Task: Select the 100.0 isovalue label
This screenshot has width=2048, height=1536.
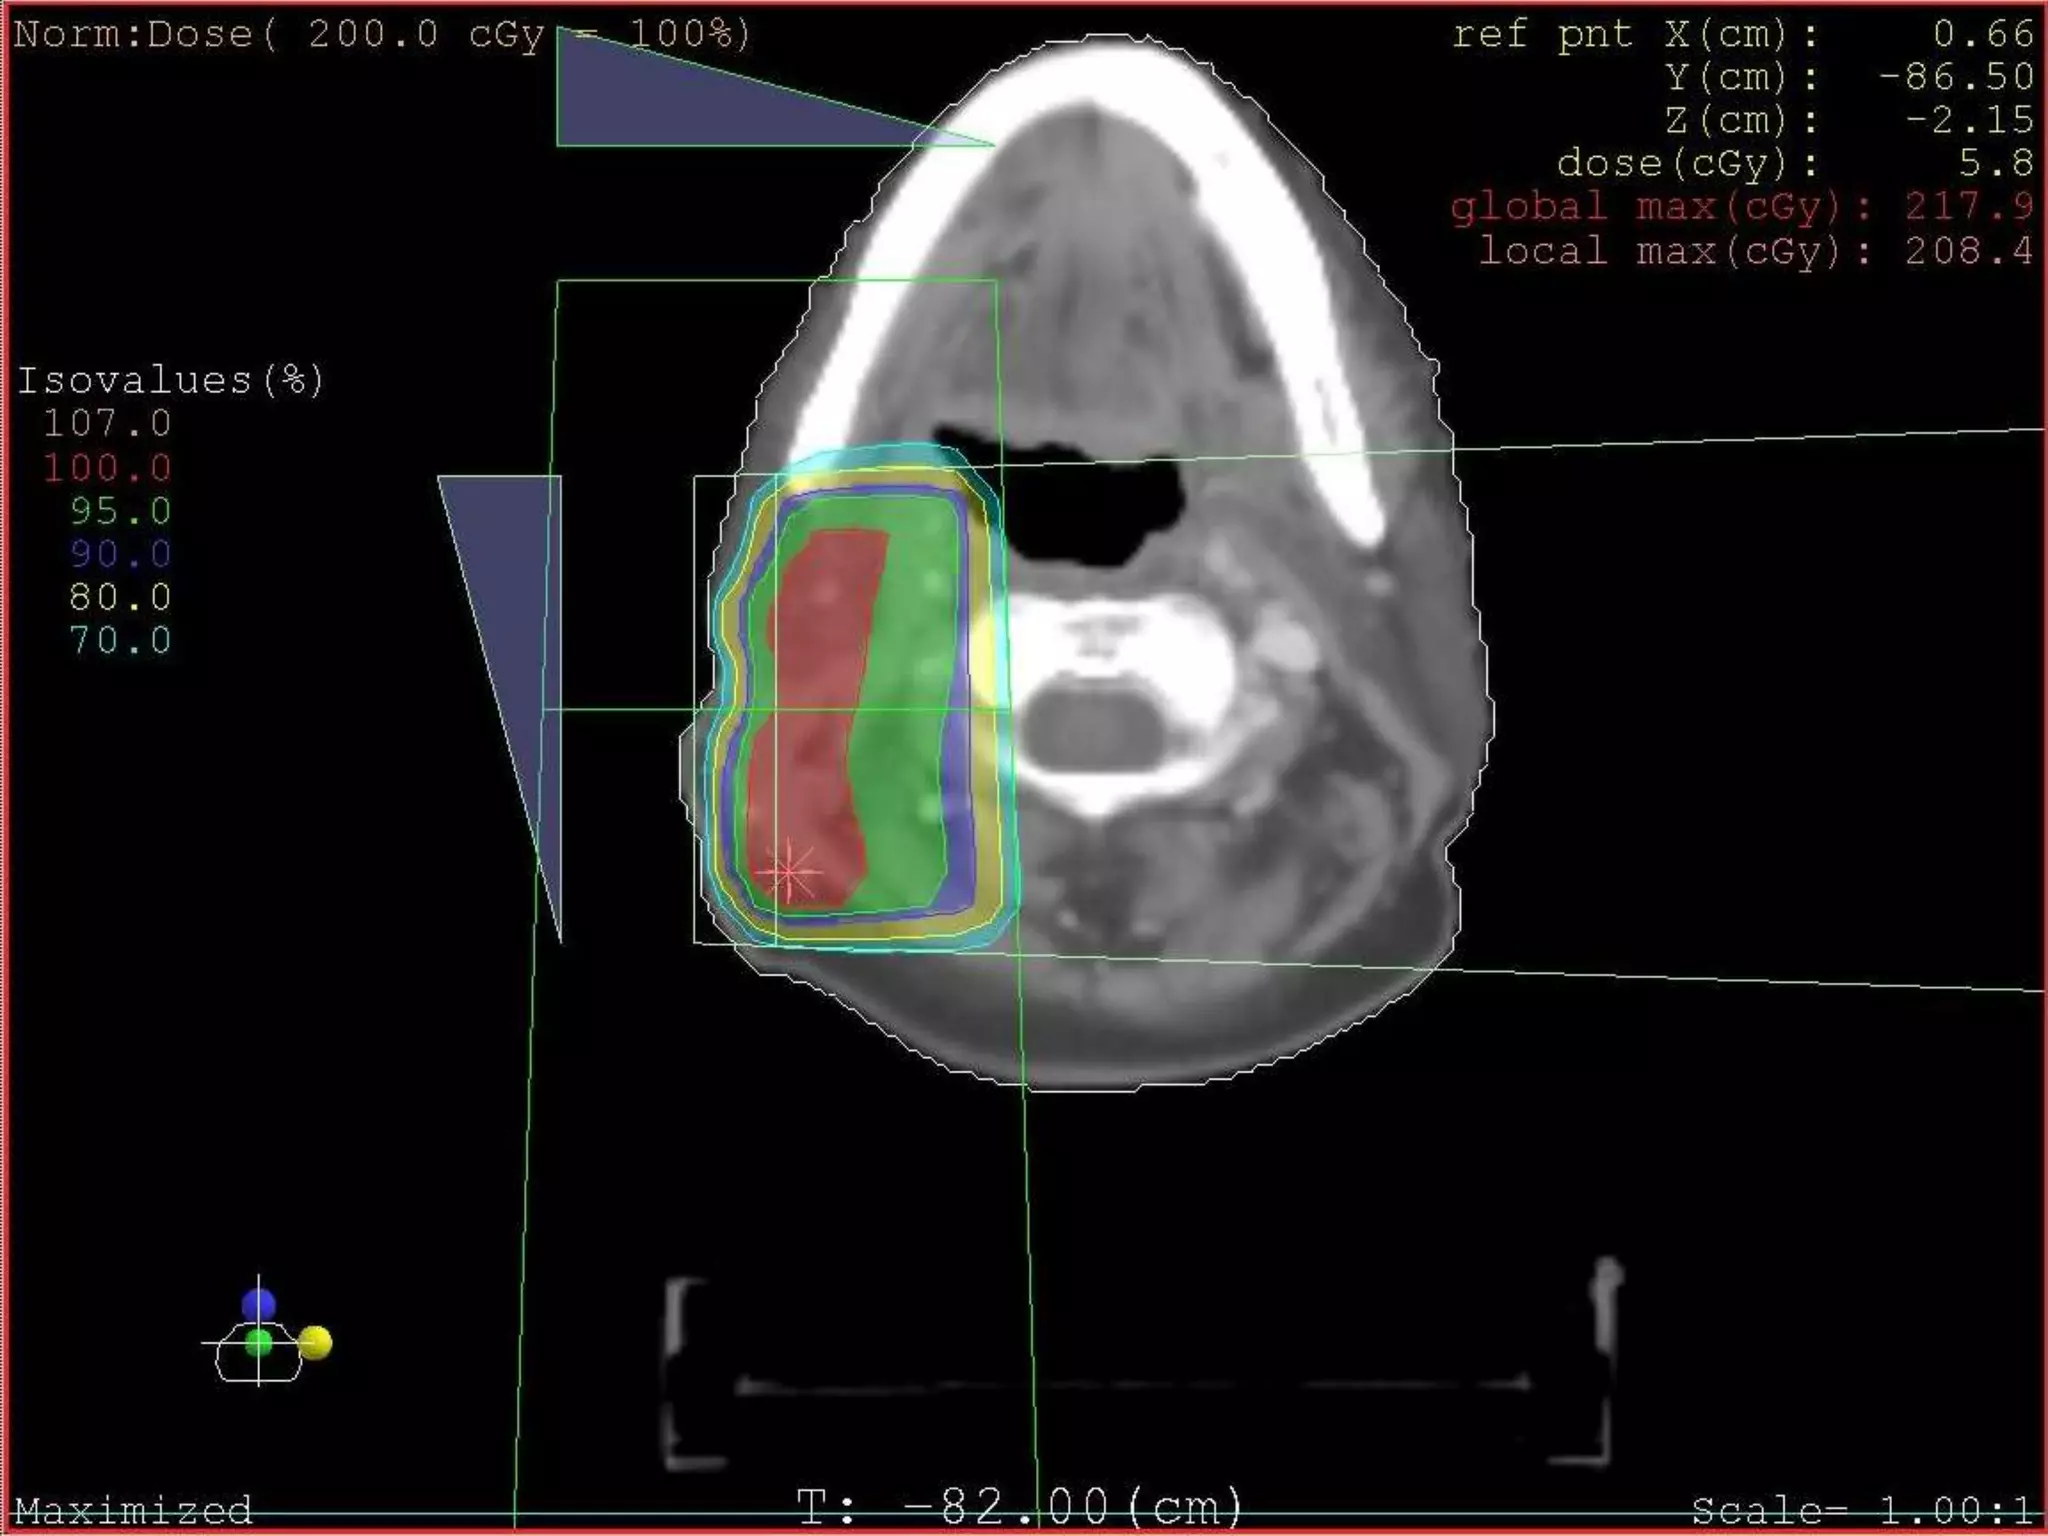Action: coord(107,468)
